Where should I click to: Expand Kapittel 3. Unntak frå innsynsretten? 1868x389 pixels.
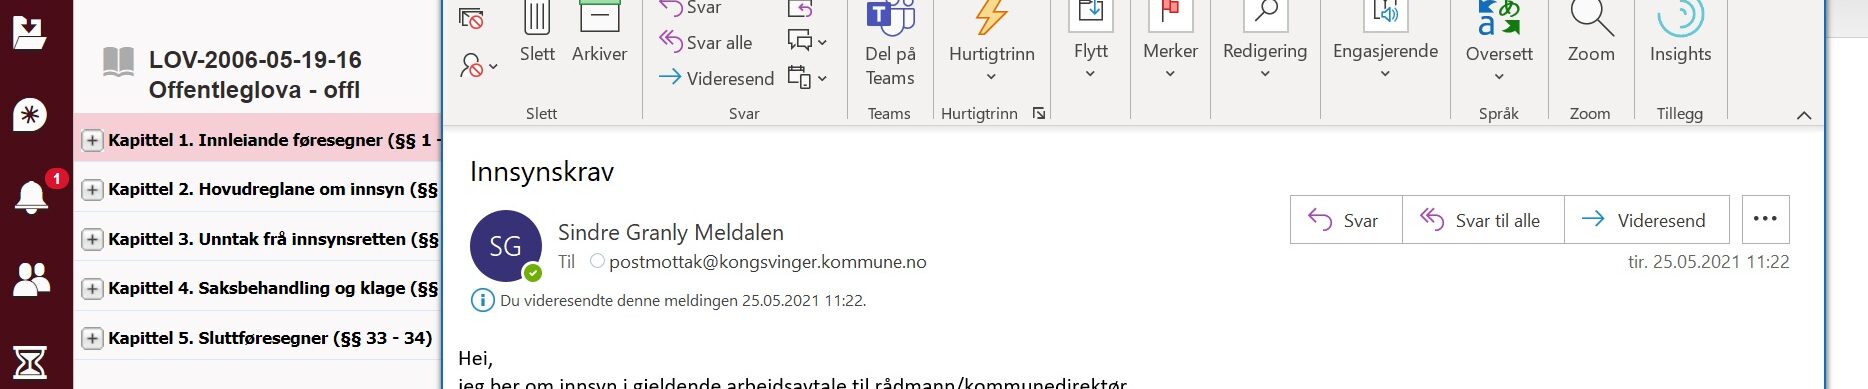pos(92,239)
